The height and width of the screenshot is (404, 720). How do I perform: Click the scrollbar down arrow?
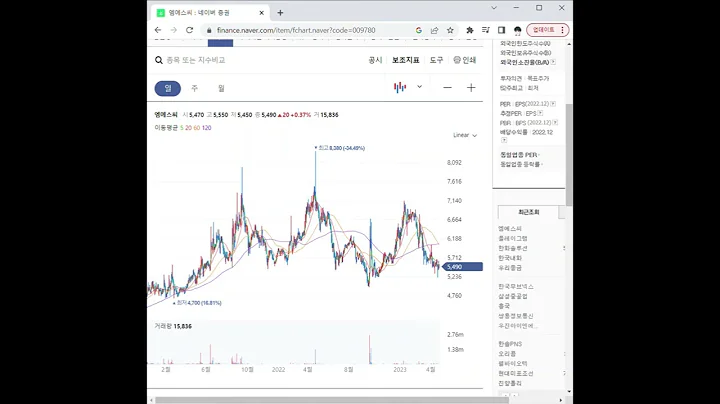click(569, 392)
